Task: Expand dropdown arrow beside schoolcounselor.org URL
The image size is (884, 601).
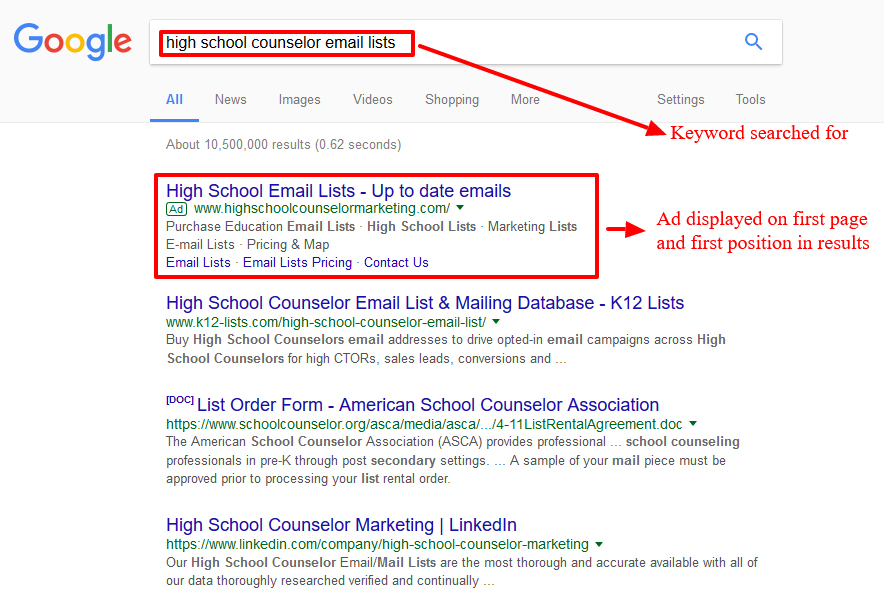Action: click(693, 424)
